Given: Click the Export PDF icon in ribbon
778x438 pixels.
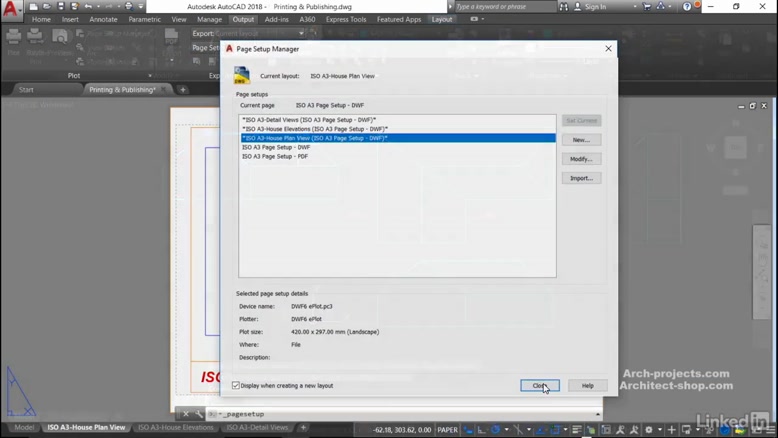Looking at the screenshot, I should click(x=171, y=39).
